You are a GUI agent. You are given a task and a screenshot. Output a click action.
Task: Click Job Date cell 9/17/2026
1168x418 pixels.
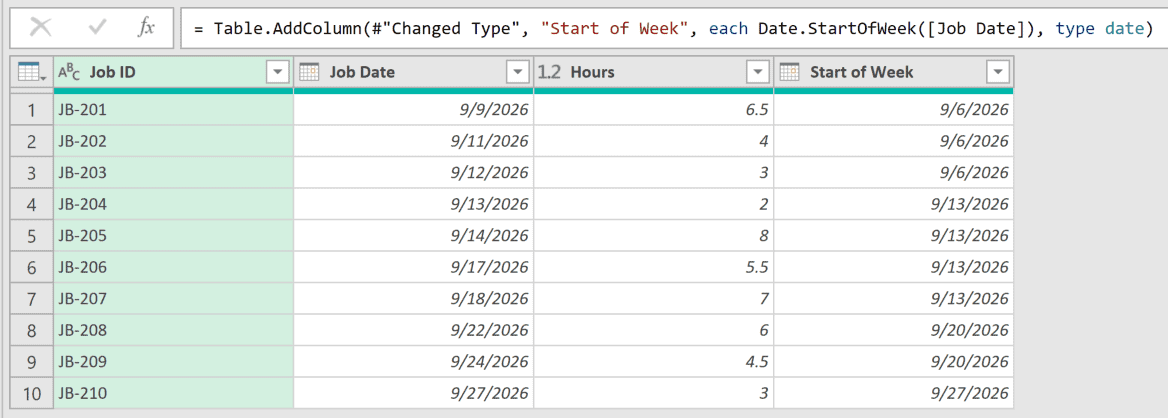[413, 267]
